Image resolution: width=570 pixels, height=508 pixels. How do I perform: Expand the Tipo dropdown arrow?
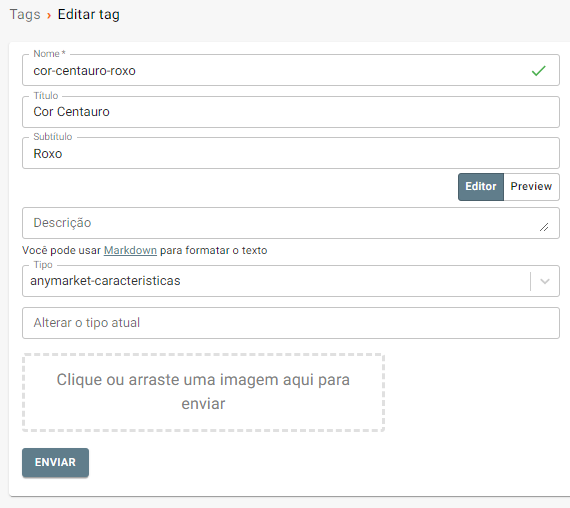point(545,281)
